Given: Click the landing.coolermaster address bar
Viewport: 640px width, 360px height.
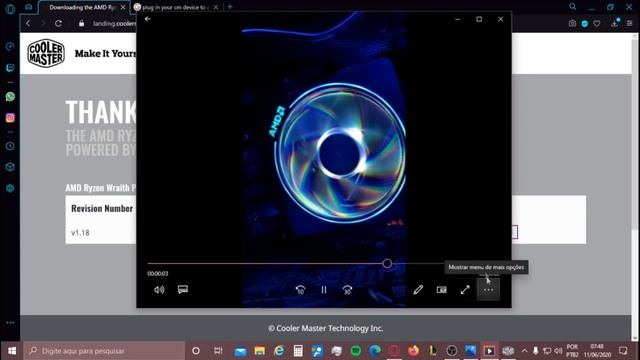Looking at the screenshot, I should click(x=114, y=24).
